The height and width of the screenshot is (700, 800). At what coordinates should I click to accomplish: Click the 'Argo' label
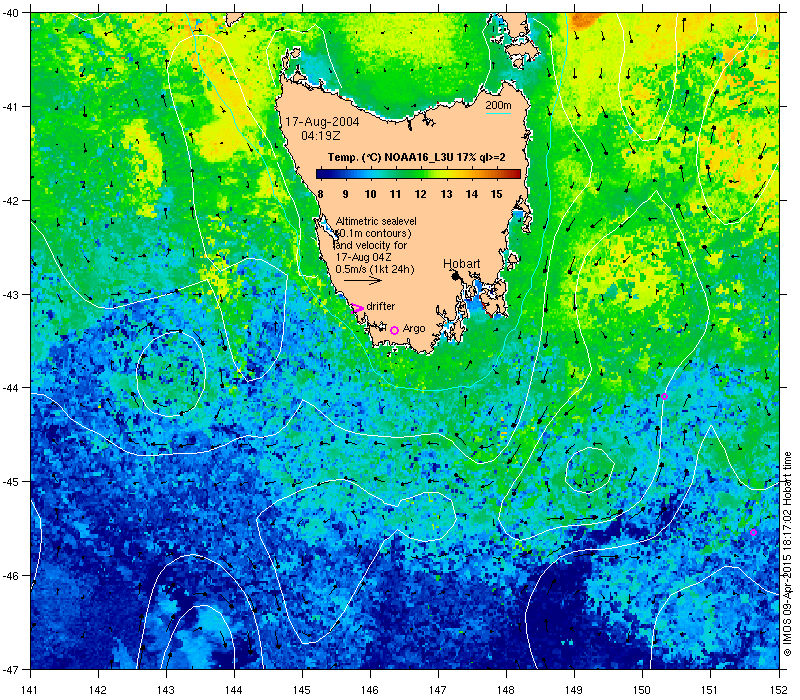414,329
